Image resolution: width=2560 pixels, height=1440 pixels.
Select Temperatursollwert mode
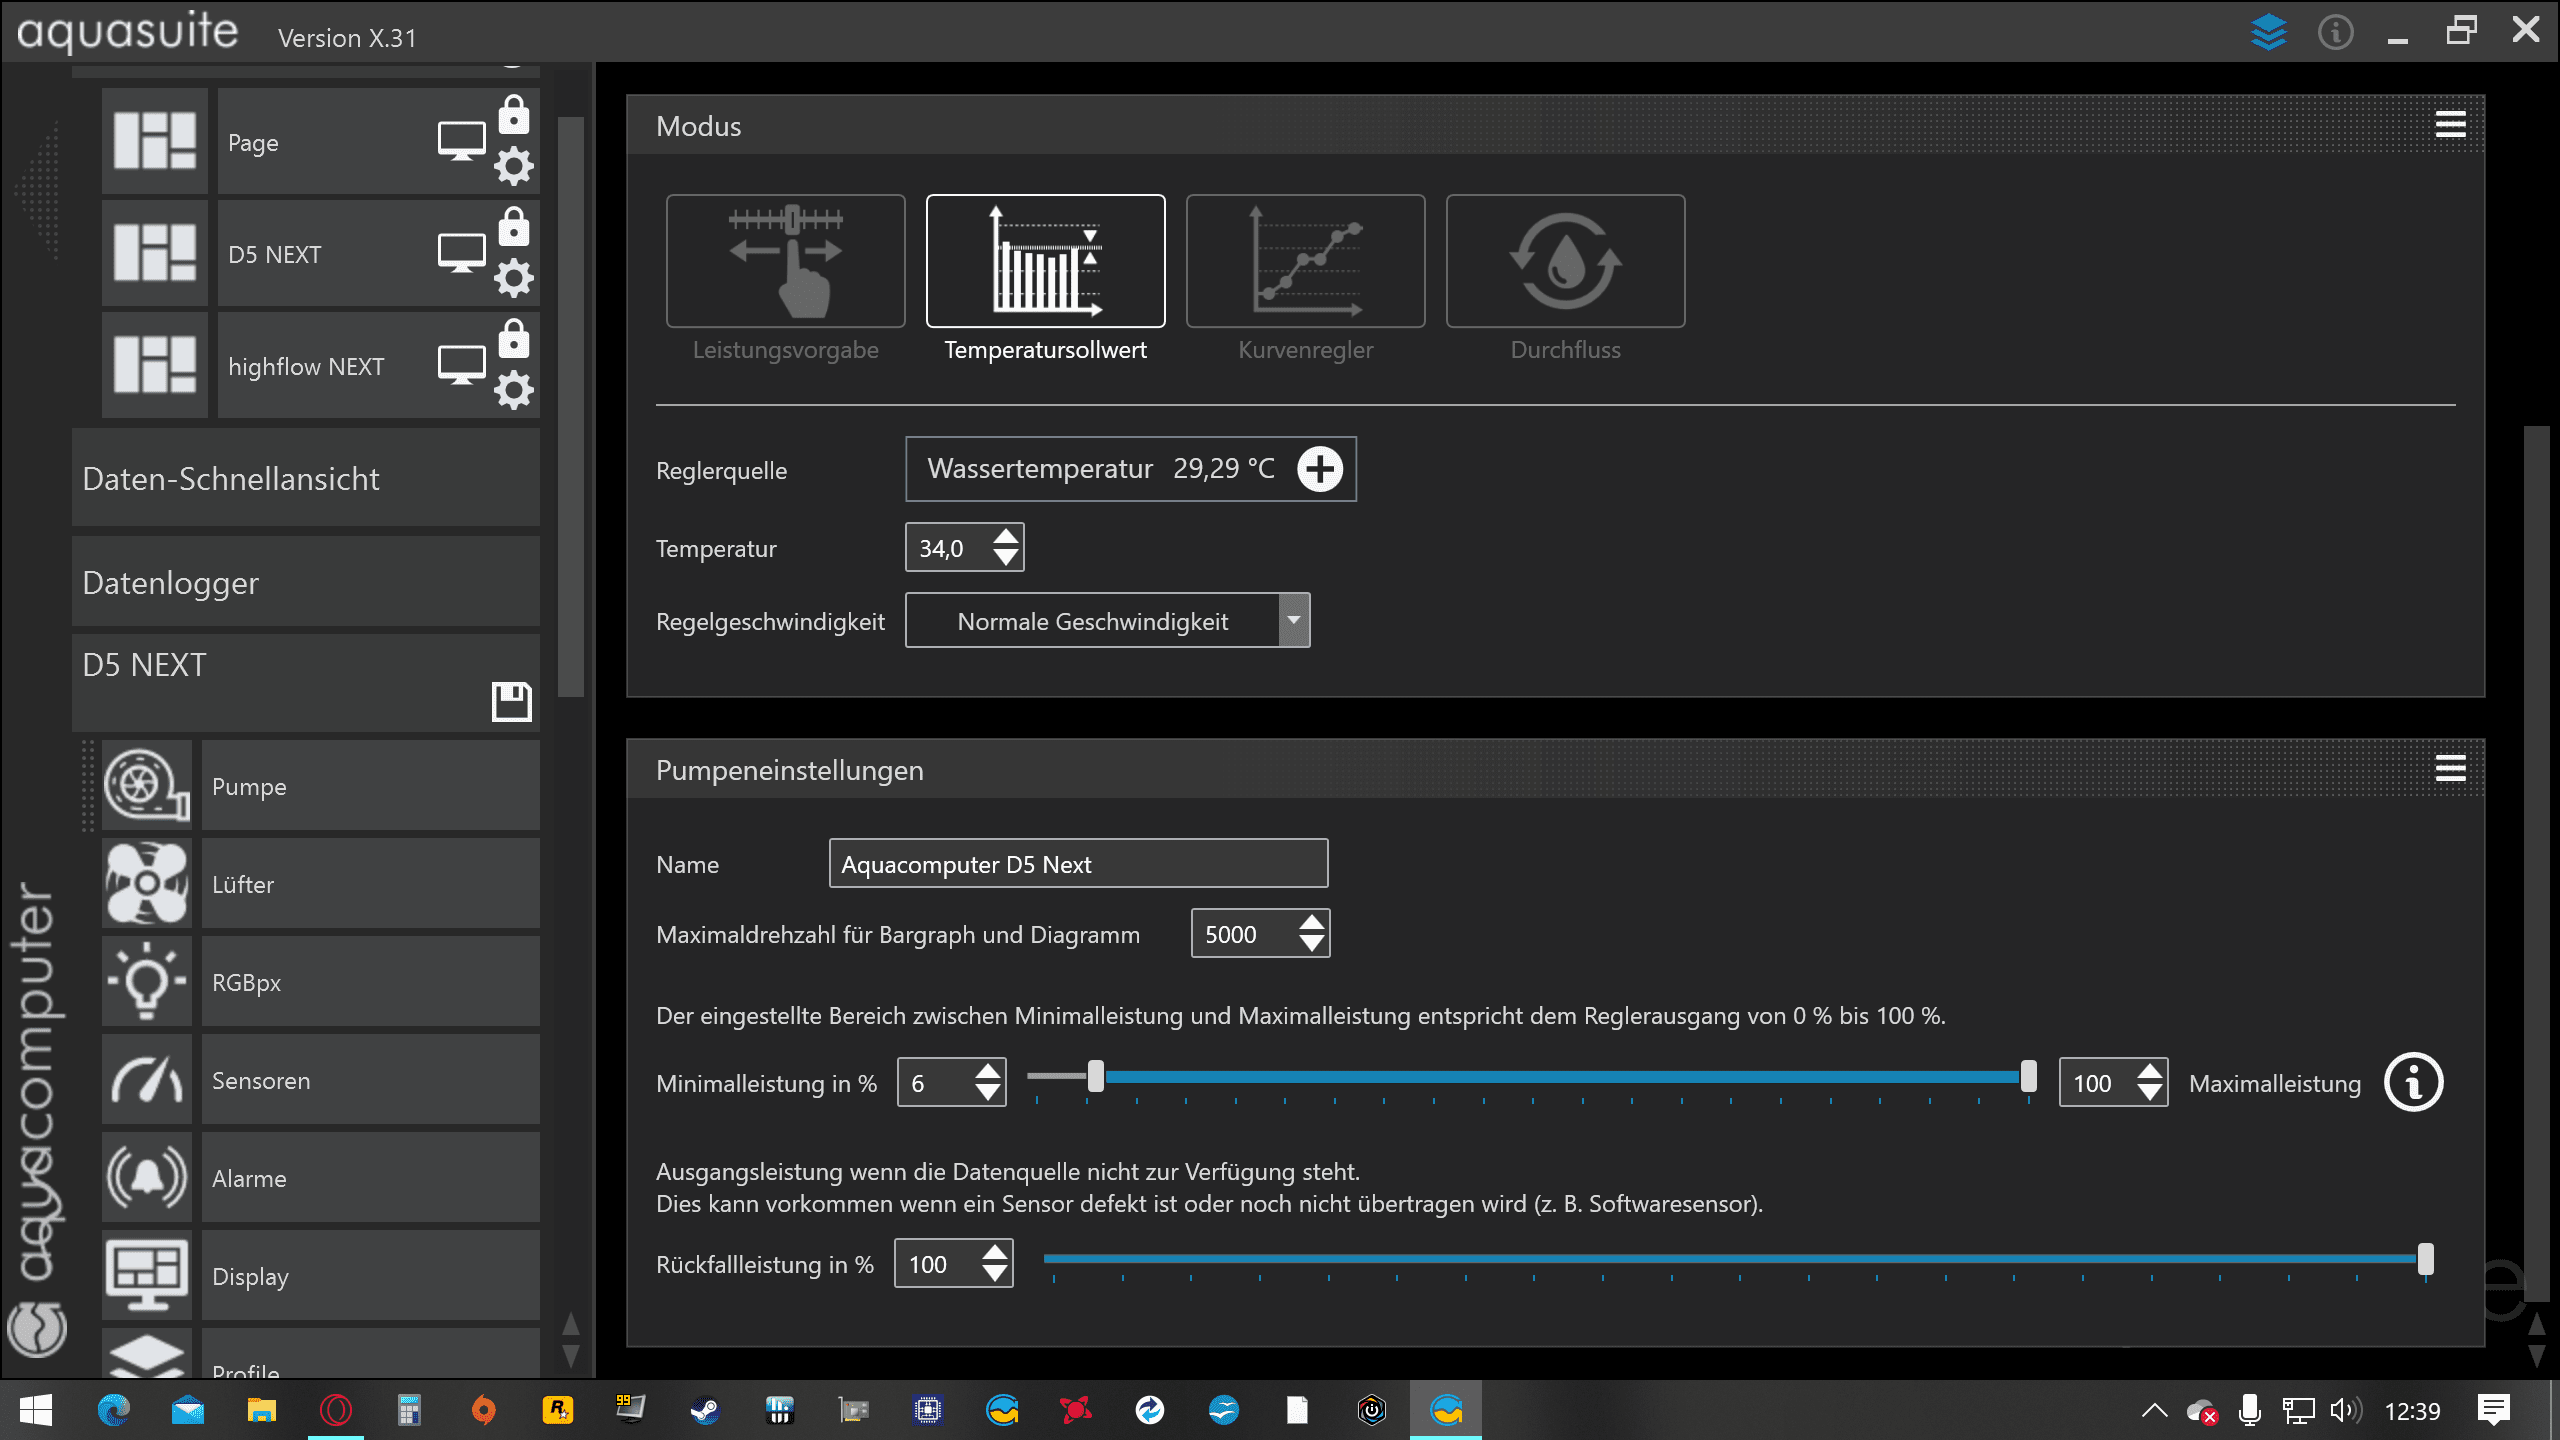(1046, 261)
